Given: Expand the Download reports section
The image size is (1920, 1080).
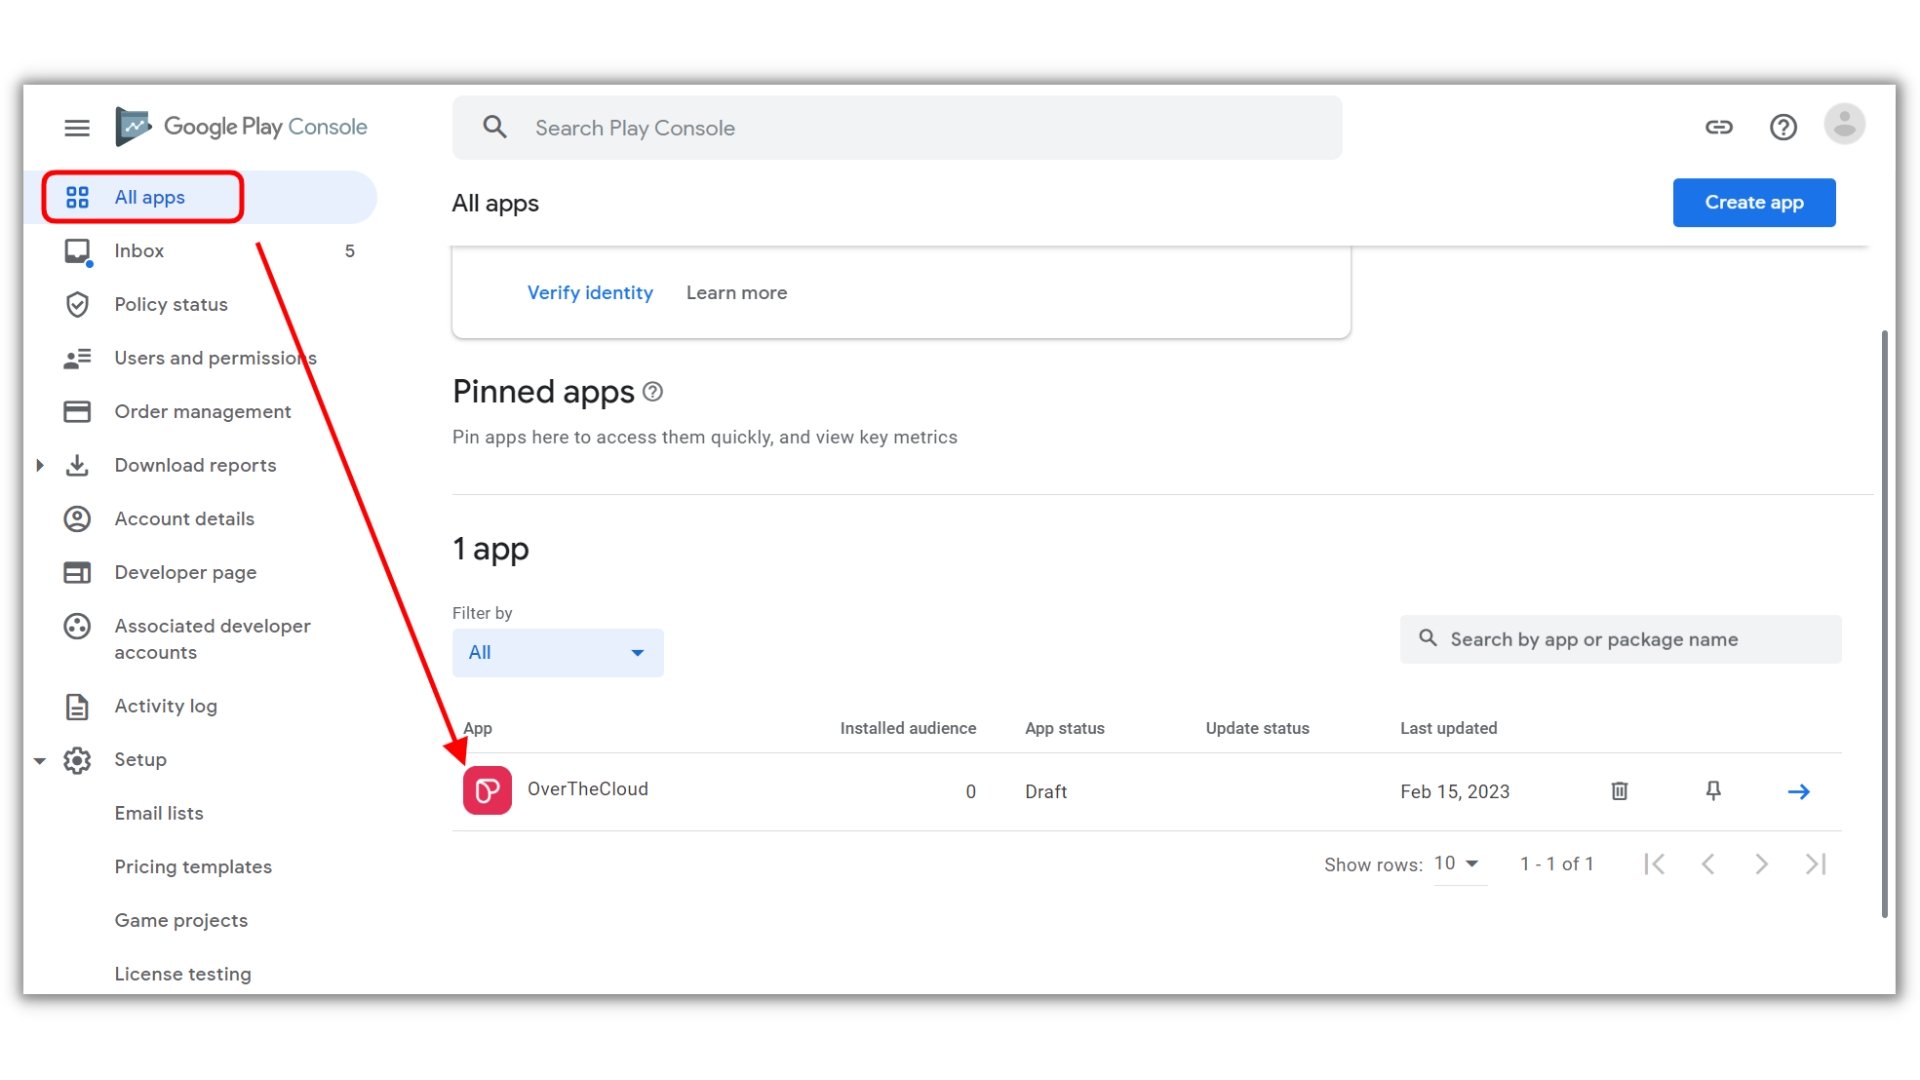Looking at the screenshot, I should tap(40, 465).
